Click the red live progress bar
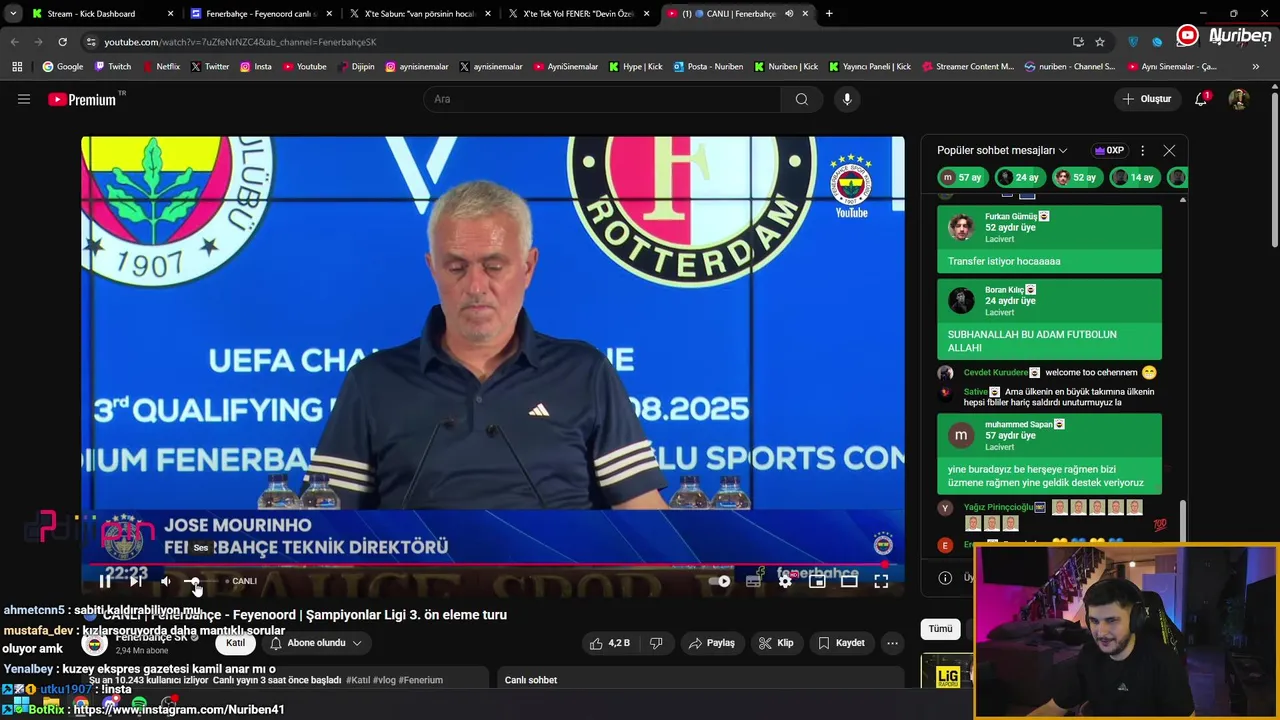This screenshot has height=720, width=1280. 487,565
